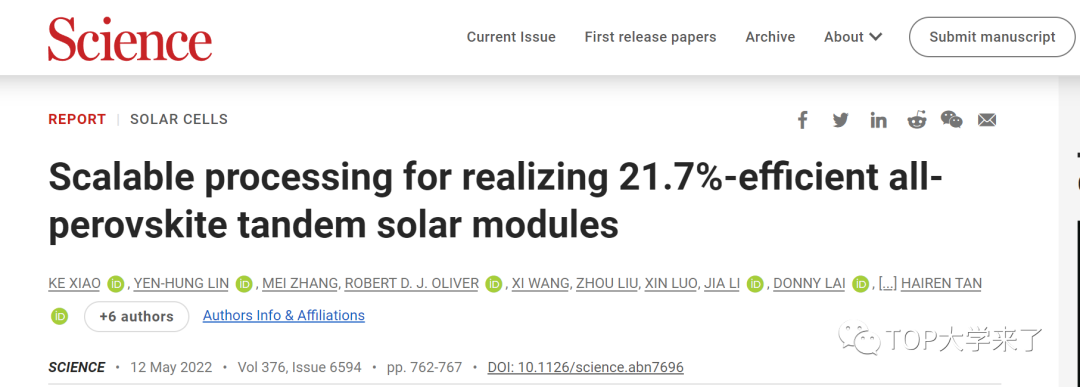This screenshot has width=1080, height=387.
Task: Open the Archive menu item
Action: pos(770,37)
